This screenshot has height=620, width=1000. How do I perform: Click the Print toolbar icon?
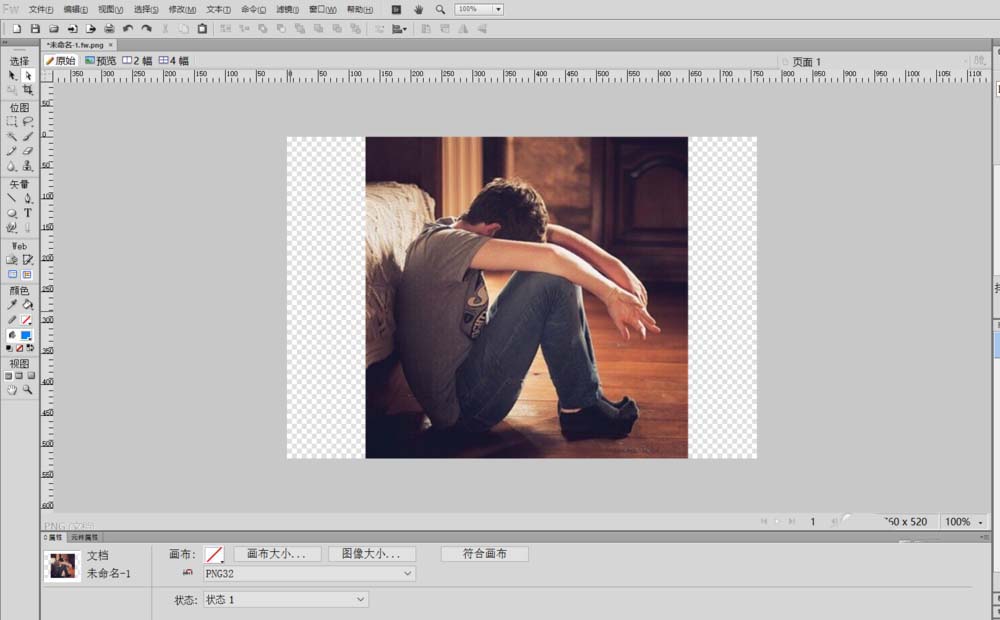(109, 29)
